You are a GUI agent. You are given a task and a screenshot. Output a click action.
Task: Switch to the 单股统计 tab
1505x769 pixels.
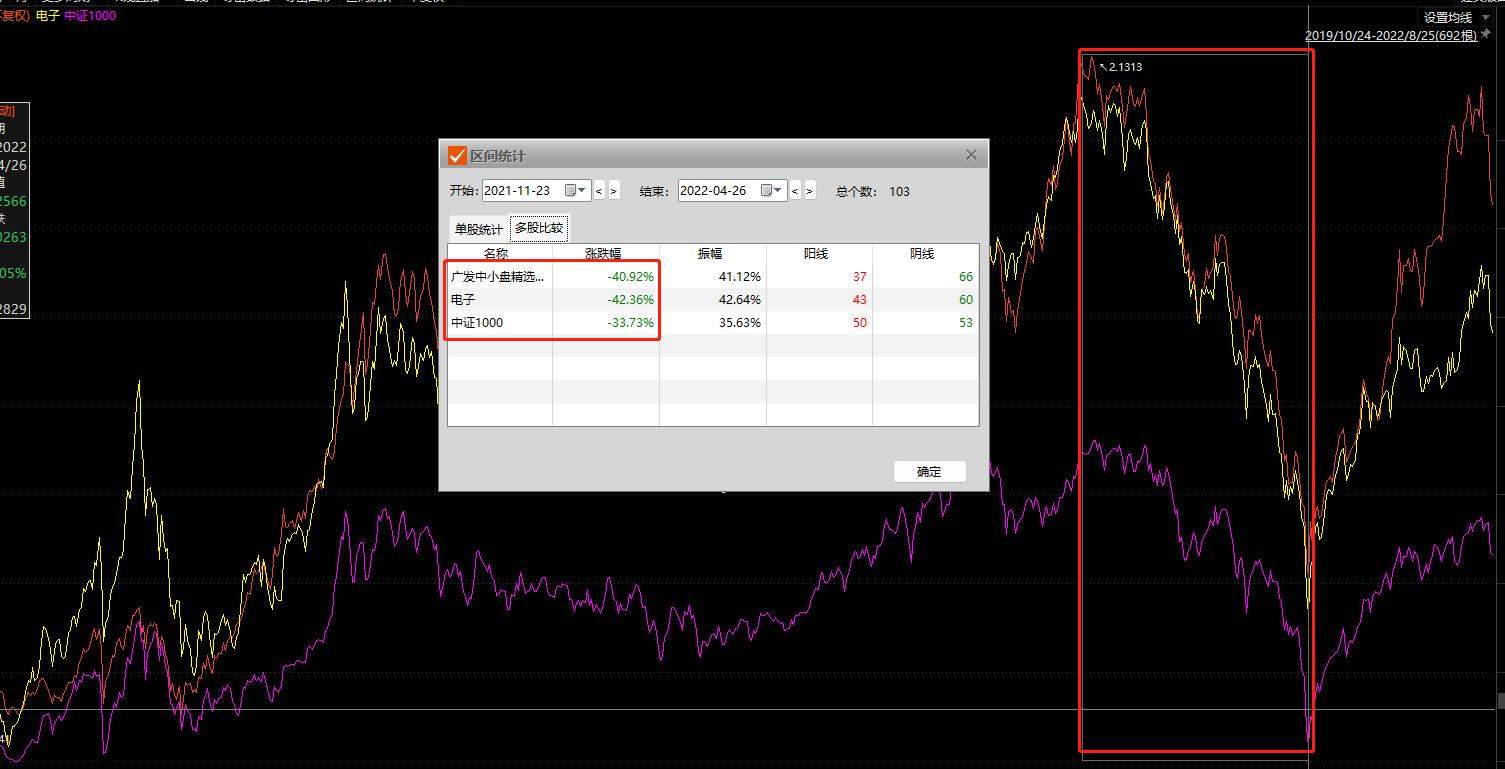(x=479, y=229)
